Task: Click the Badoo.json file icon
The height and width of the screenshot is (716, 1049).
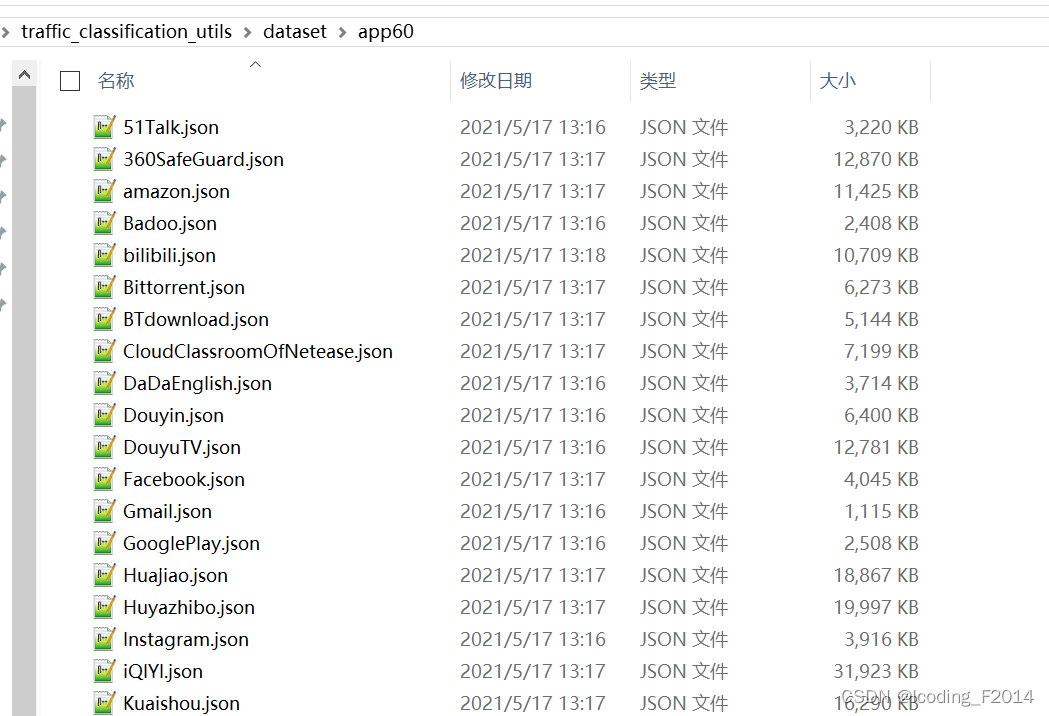Action: (x=104, y=223)
